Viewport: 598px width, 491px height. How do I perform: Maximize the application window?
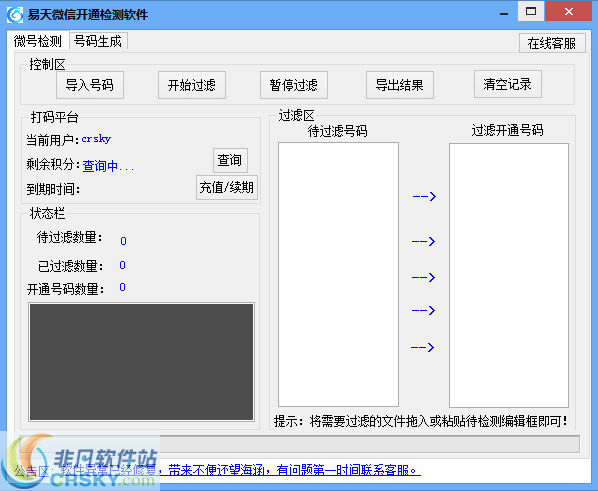coord(530,11)
